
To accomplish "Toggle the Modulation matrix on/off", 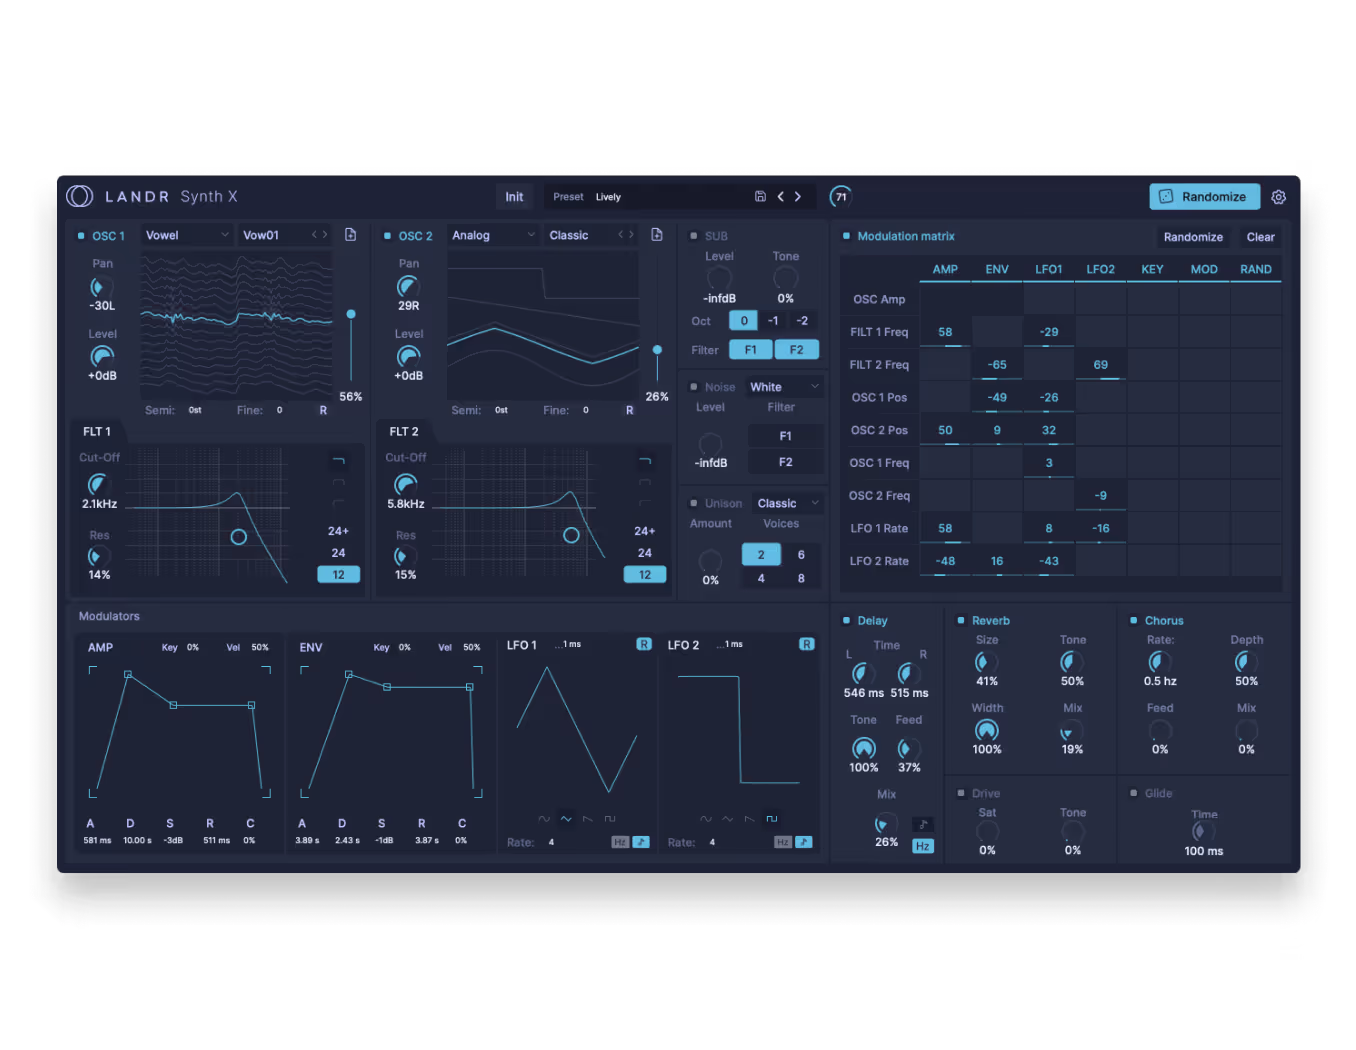I will point(846,236).
